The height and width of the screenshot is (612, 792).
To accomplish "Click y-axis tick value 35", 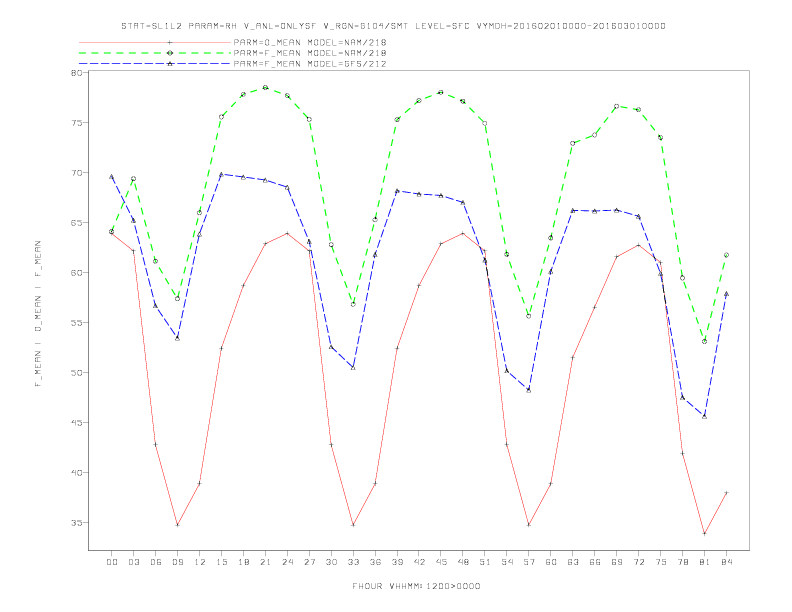I will click(77, 523).
